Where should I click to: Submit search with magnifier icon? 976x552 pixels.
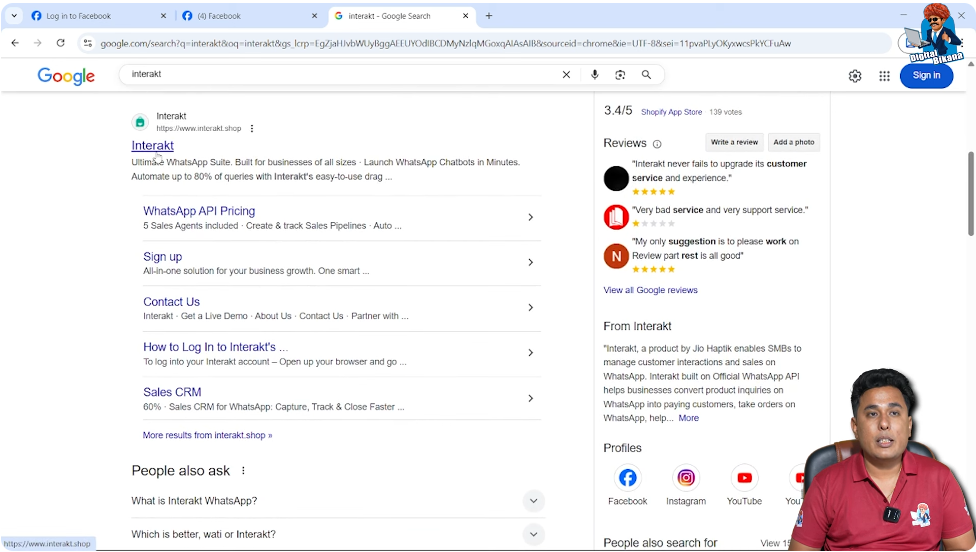tap(646, 75)
